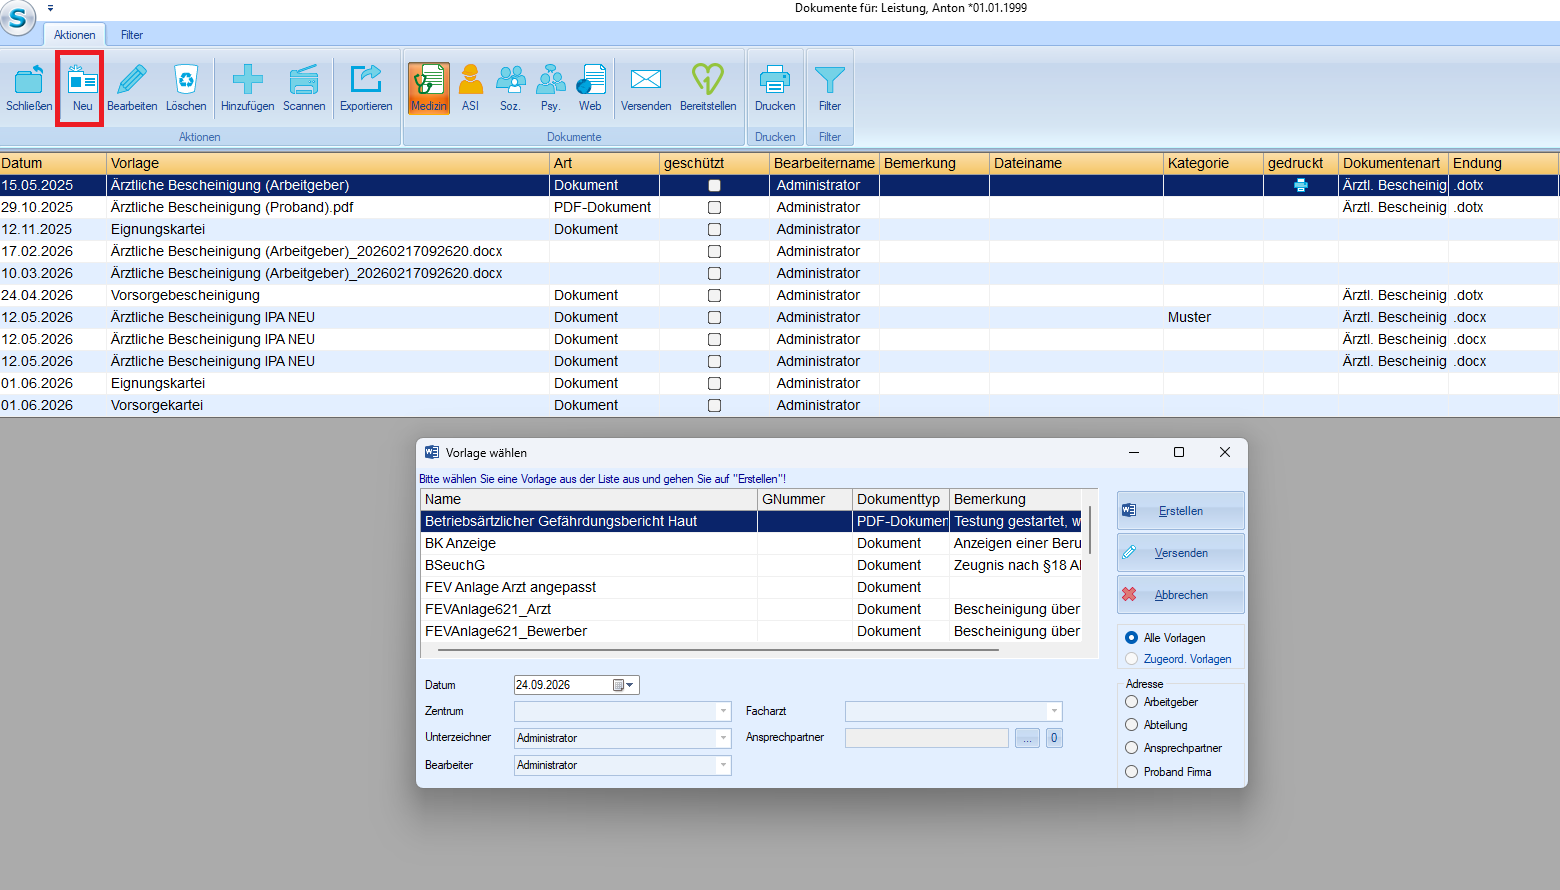Select the Arbeitgeber address radio button
This screenshot has width=1560, height=890.
click(x=1132, y=702)
